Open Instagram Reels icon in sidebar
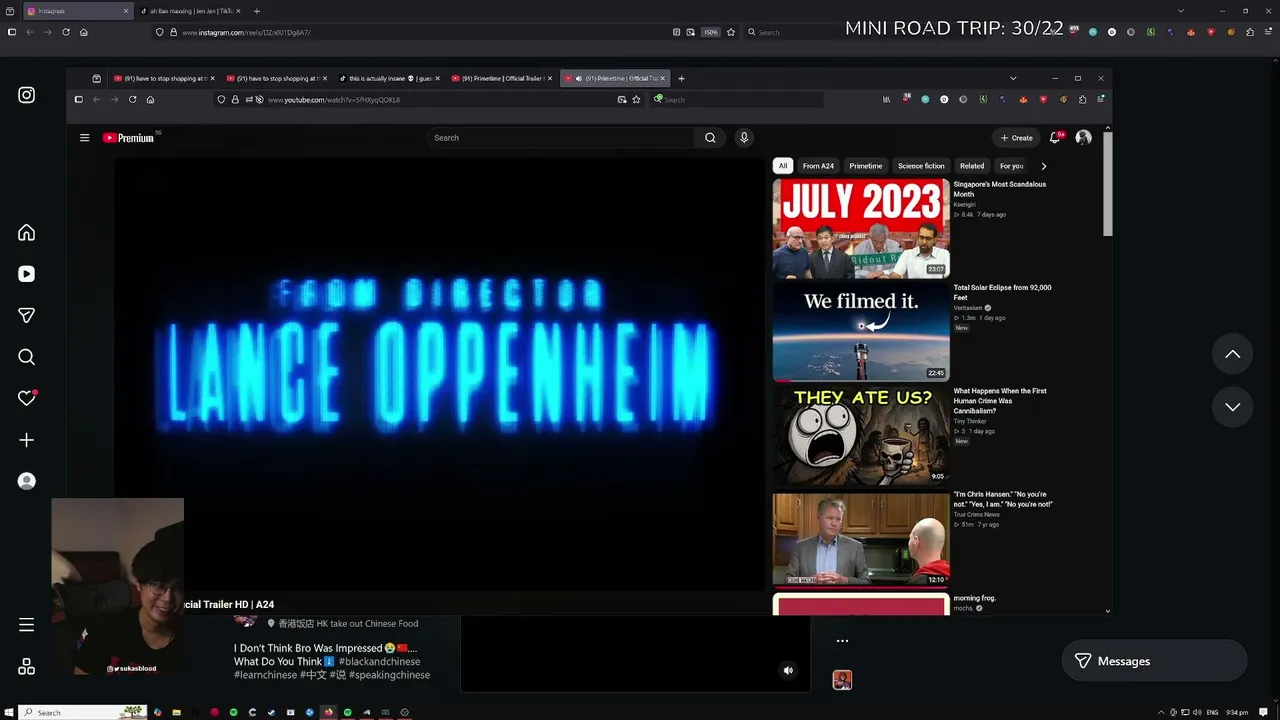Screen dimensions: 1280x720 coord(27,274)
